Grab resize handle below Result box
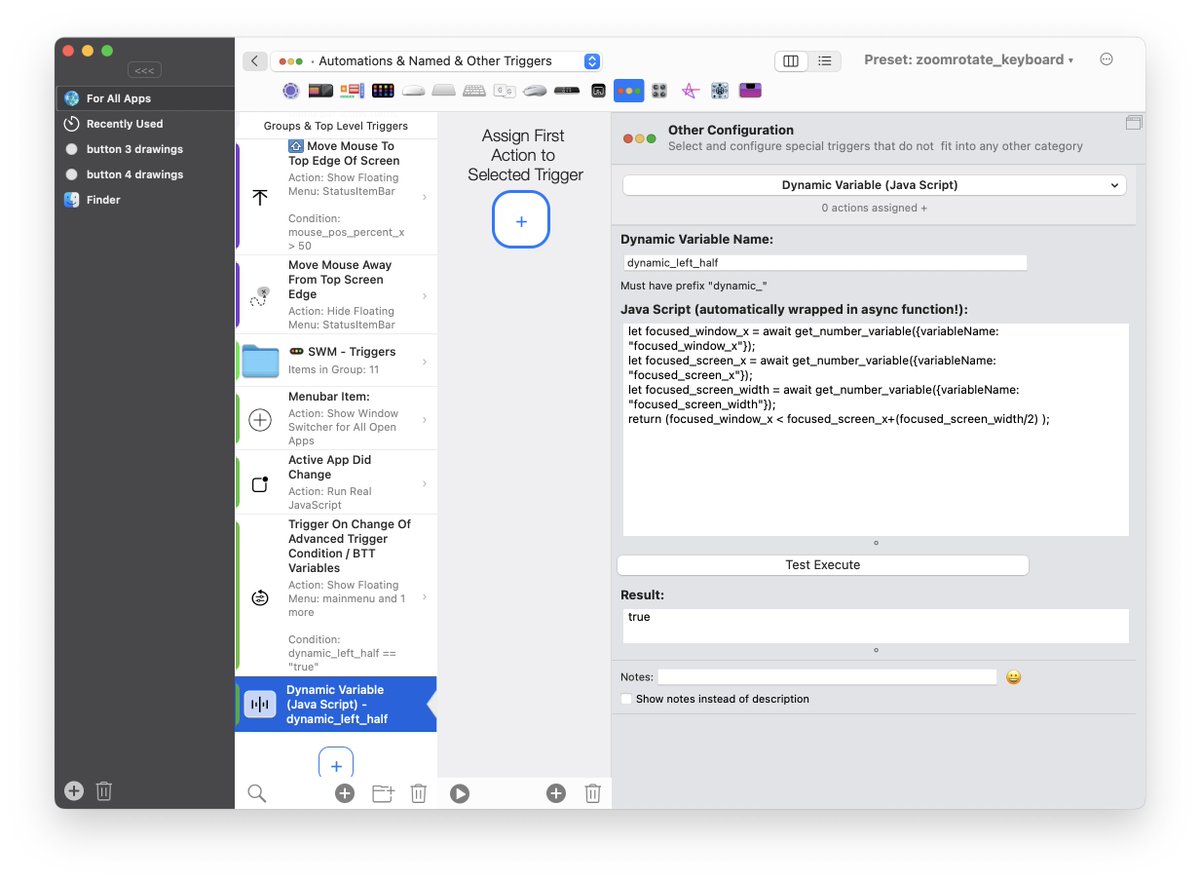This screenshot has width=1200, height=881. tap(876, 650)
